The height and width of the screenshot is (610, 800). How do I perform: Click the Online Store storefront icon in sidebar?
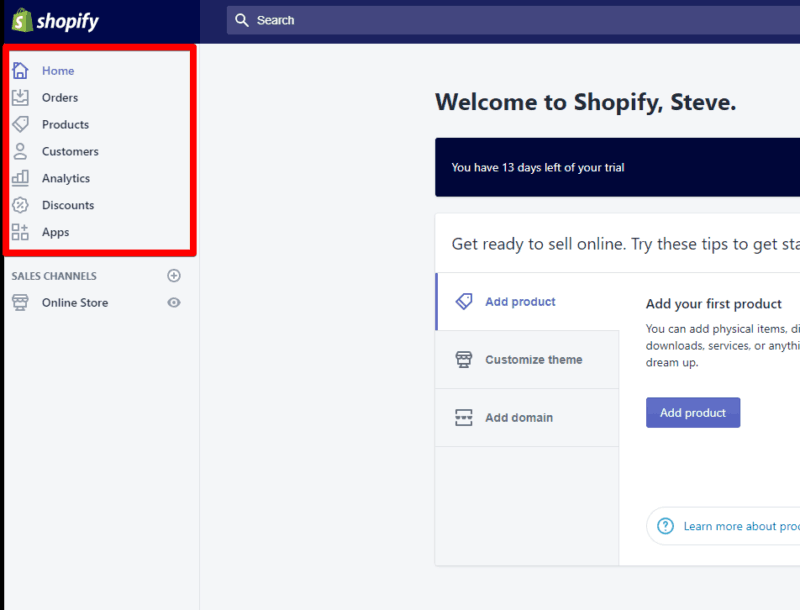20,302
